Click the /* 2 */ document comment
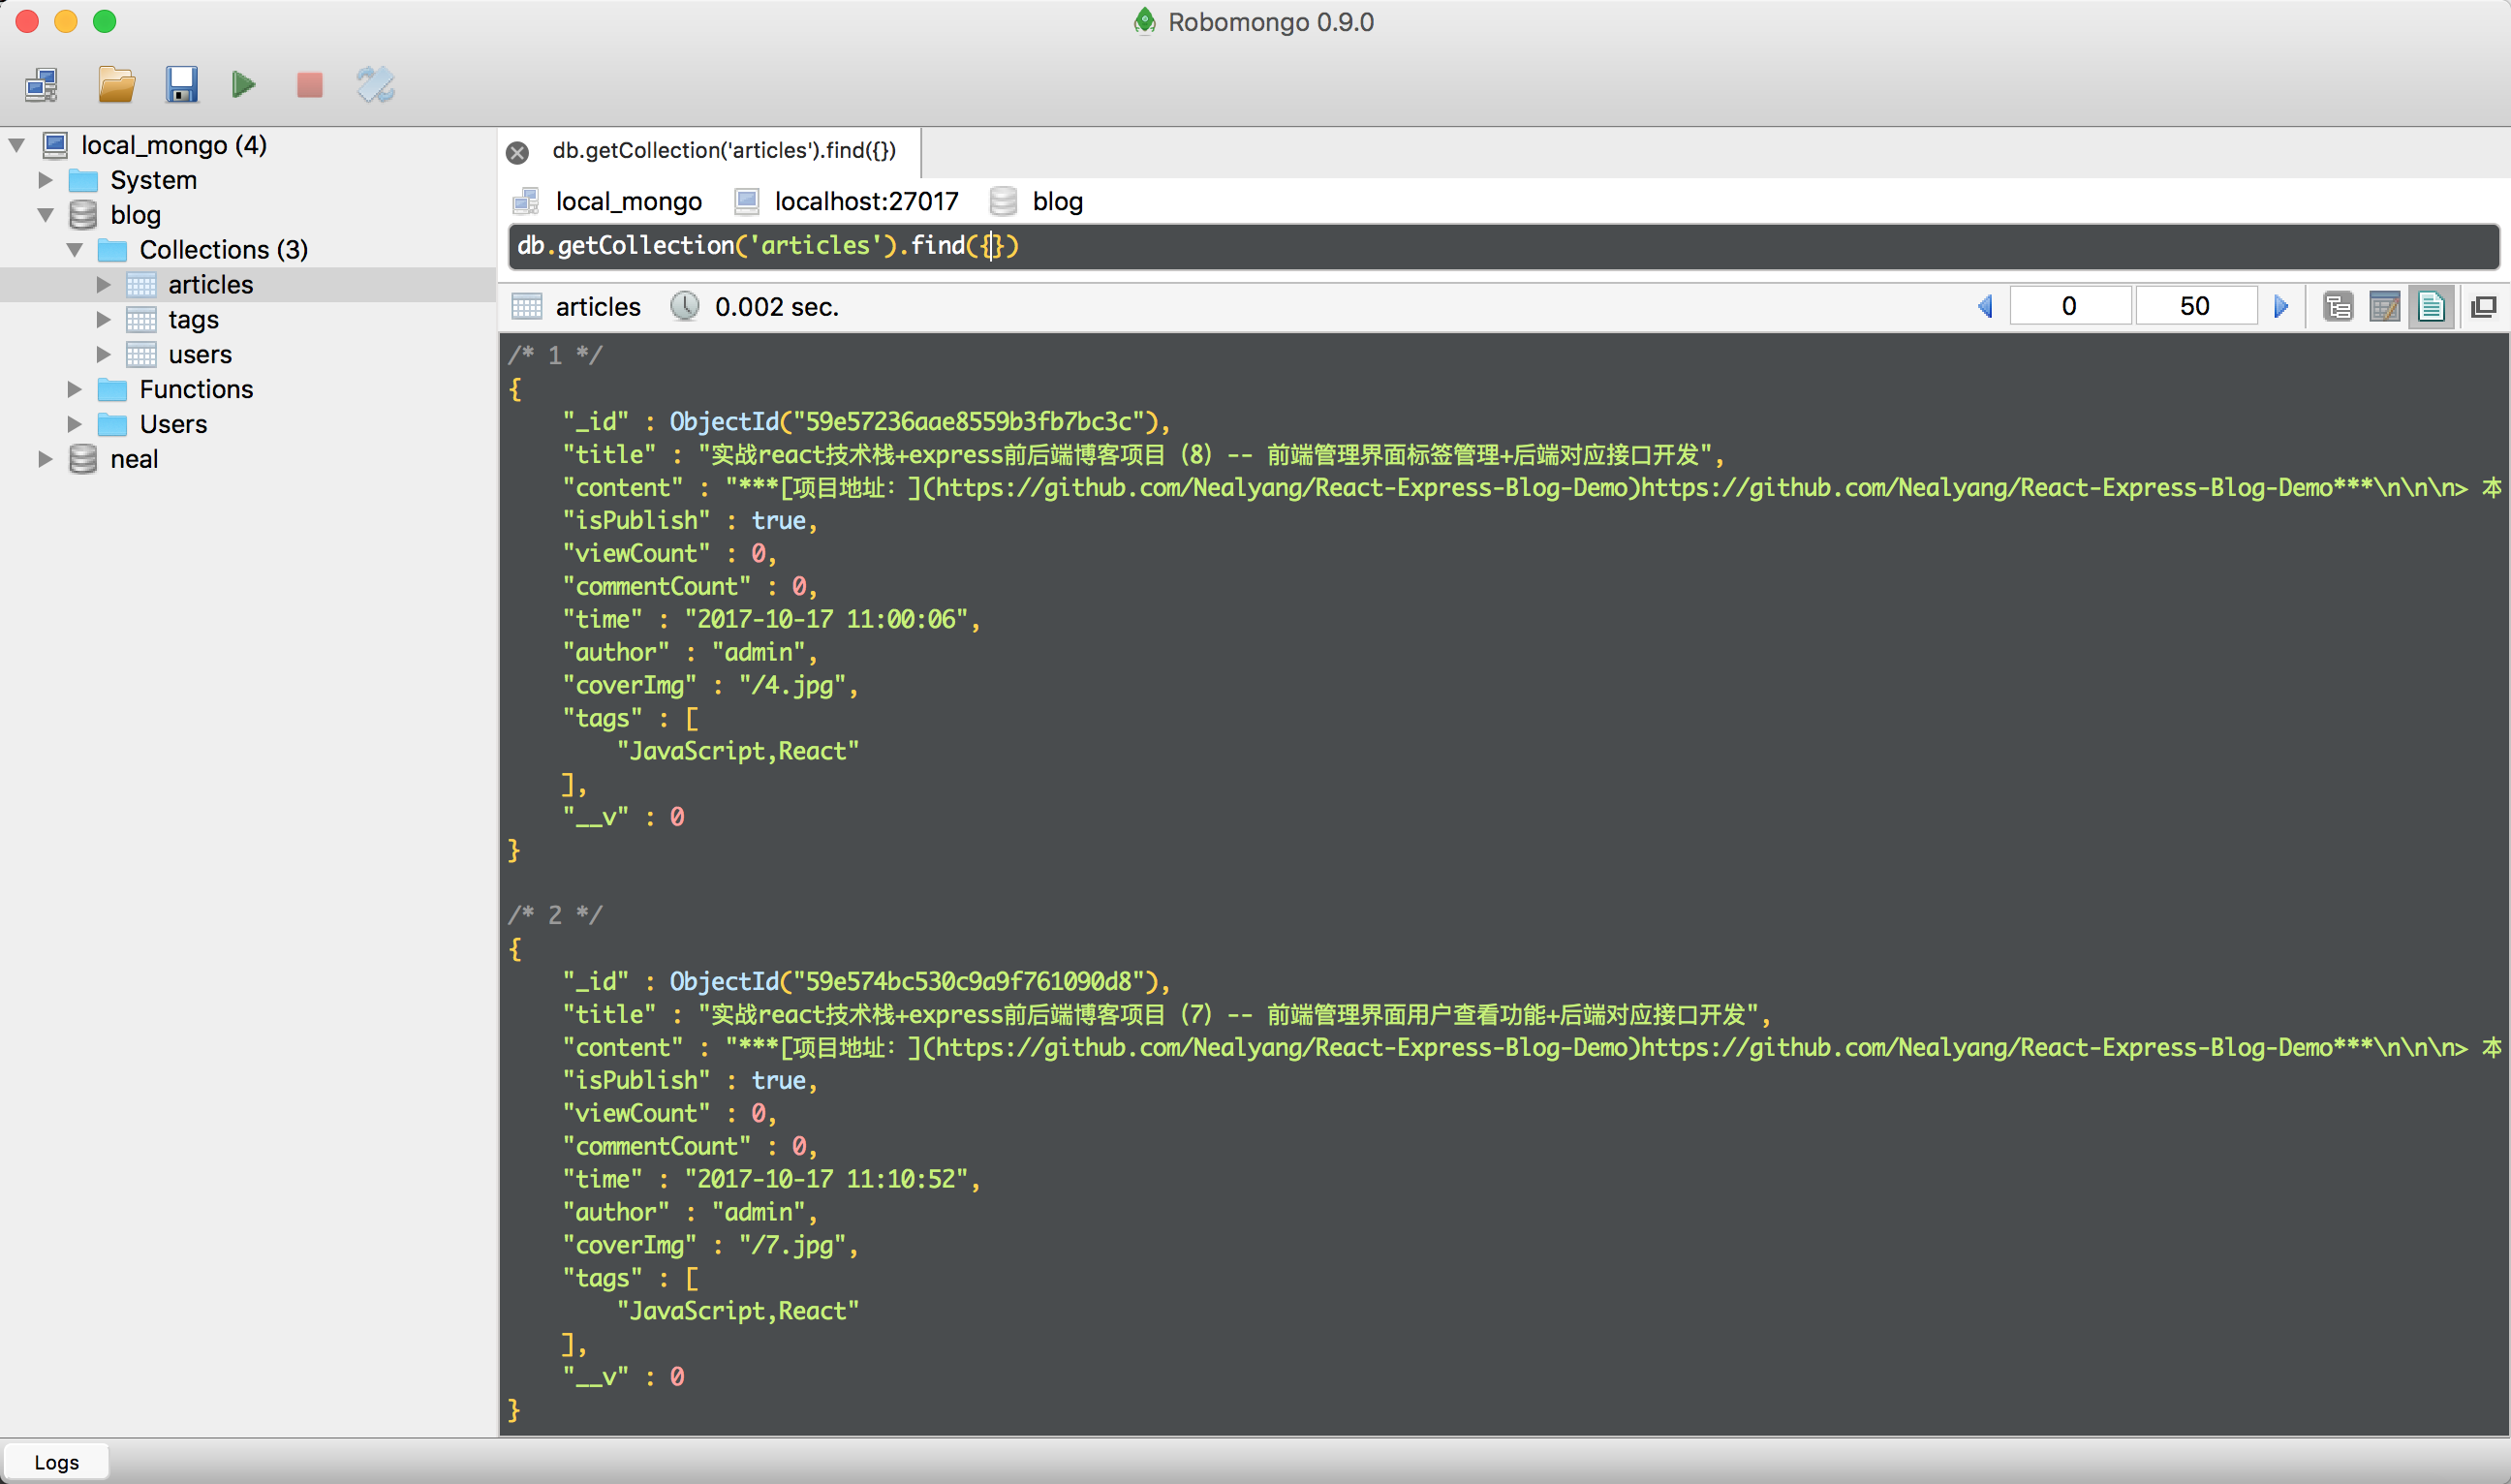2511x1484 pixels. point(554,915)
